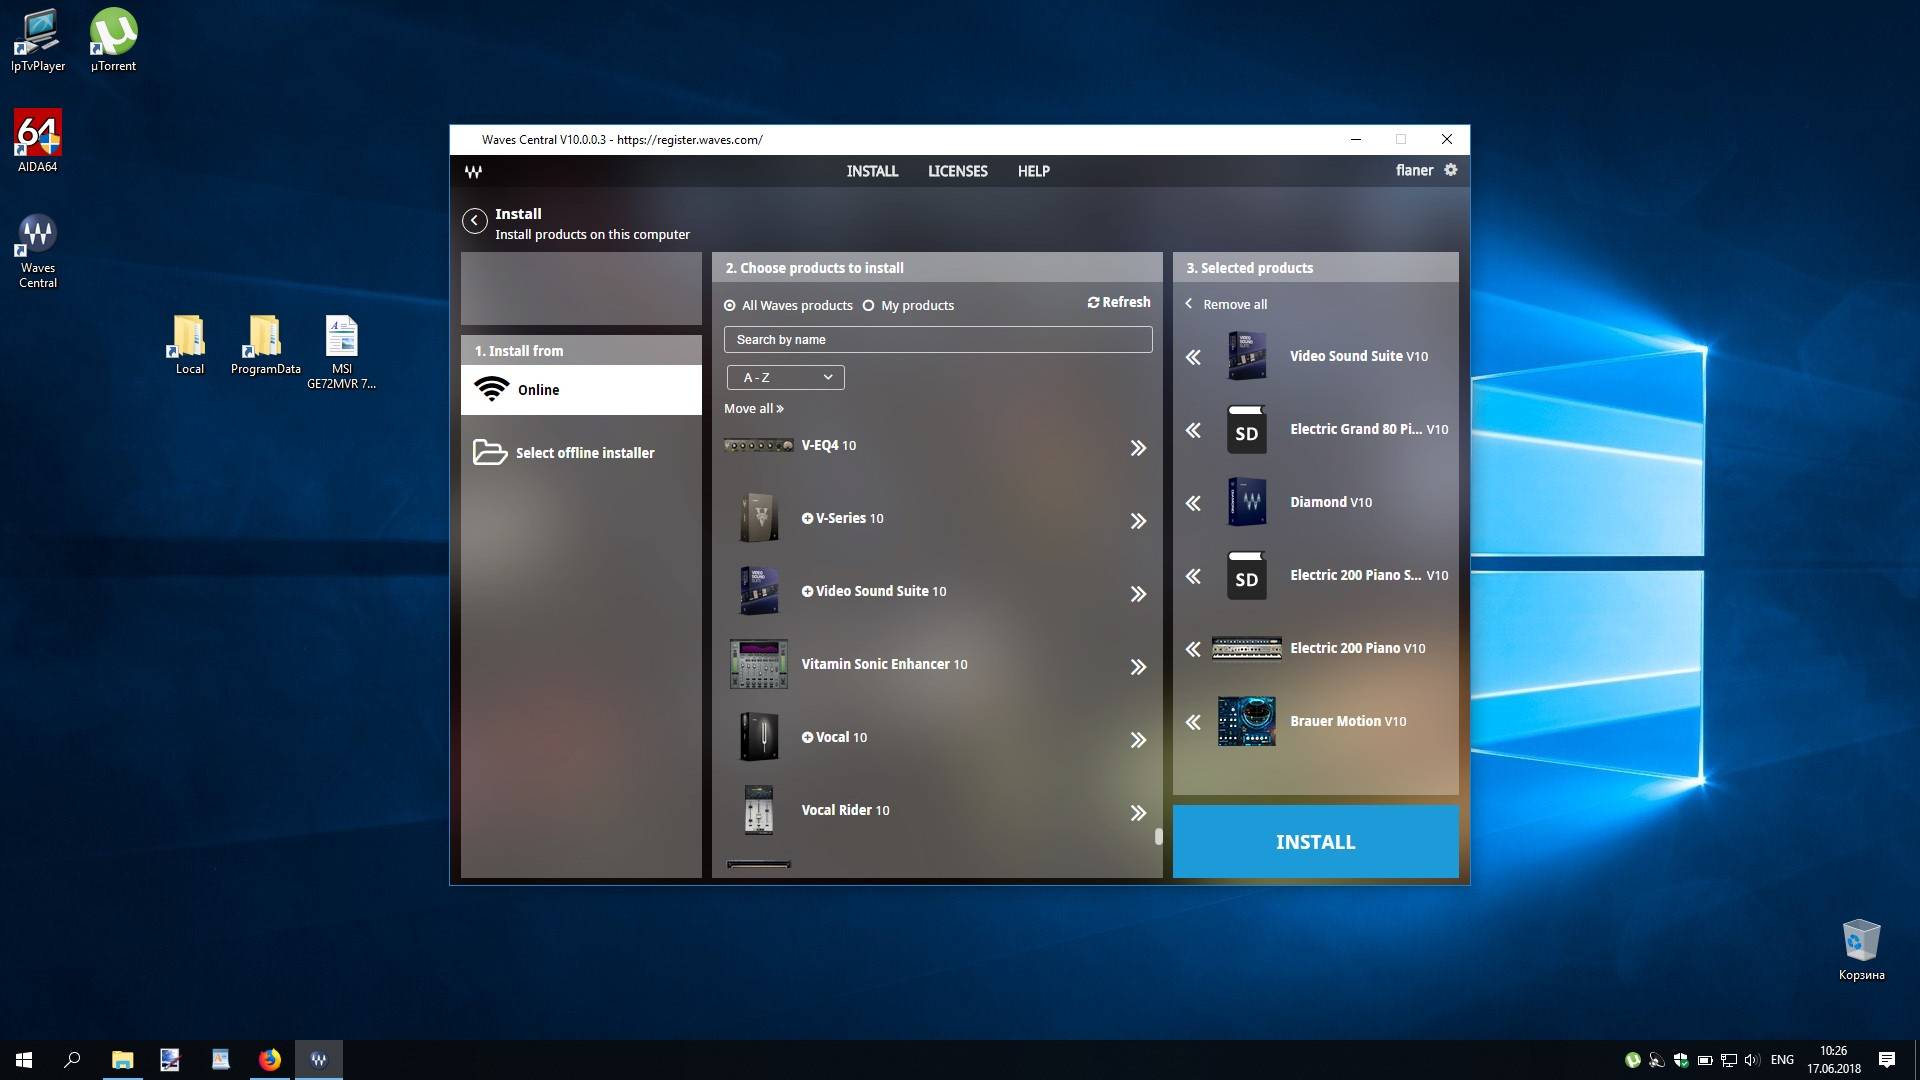This screenshot has height=1080, width=1920.
Task: Remove Electric 200 Piano V10 with back arrows
Action: (1193, 649)
